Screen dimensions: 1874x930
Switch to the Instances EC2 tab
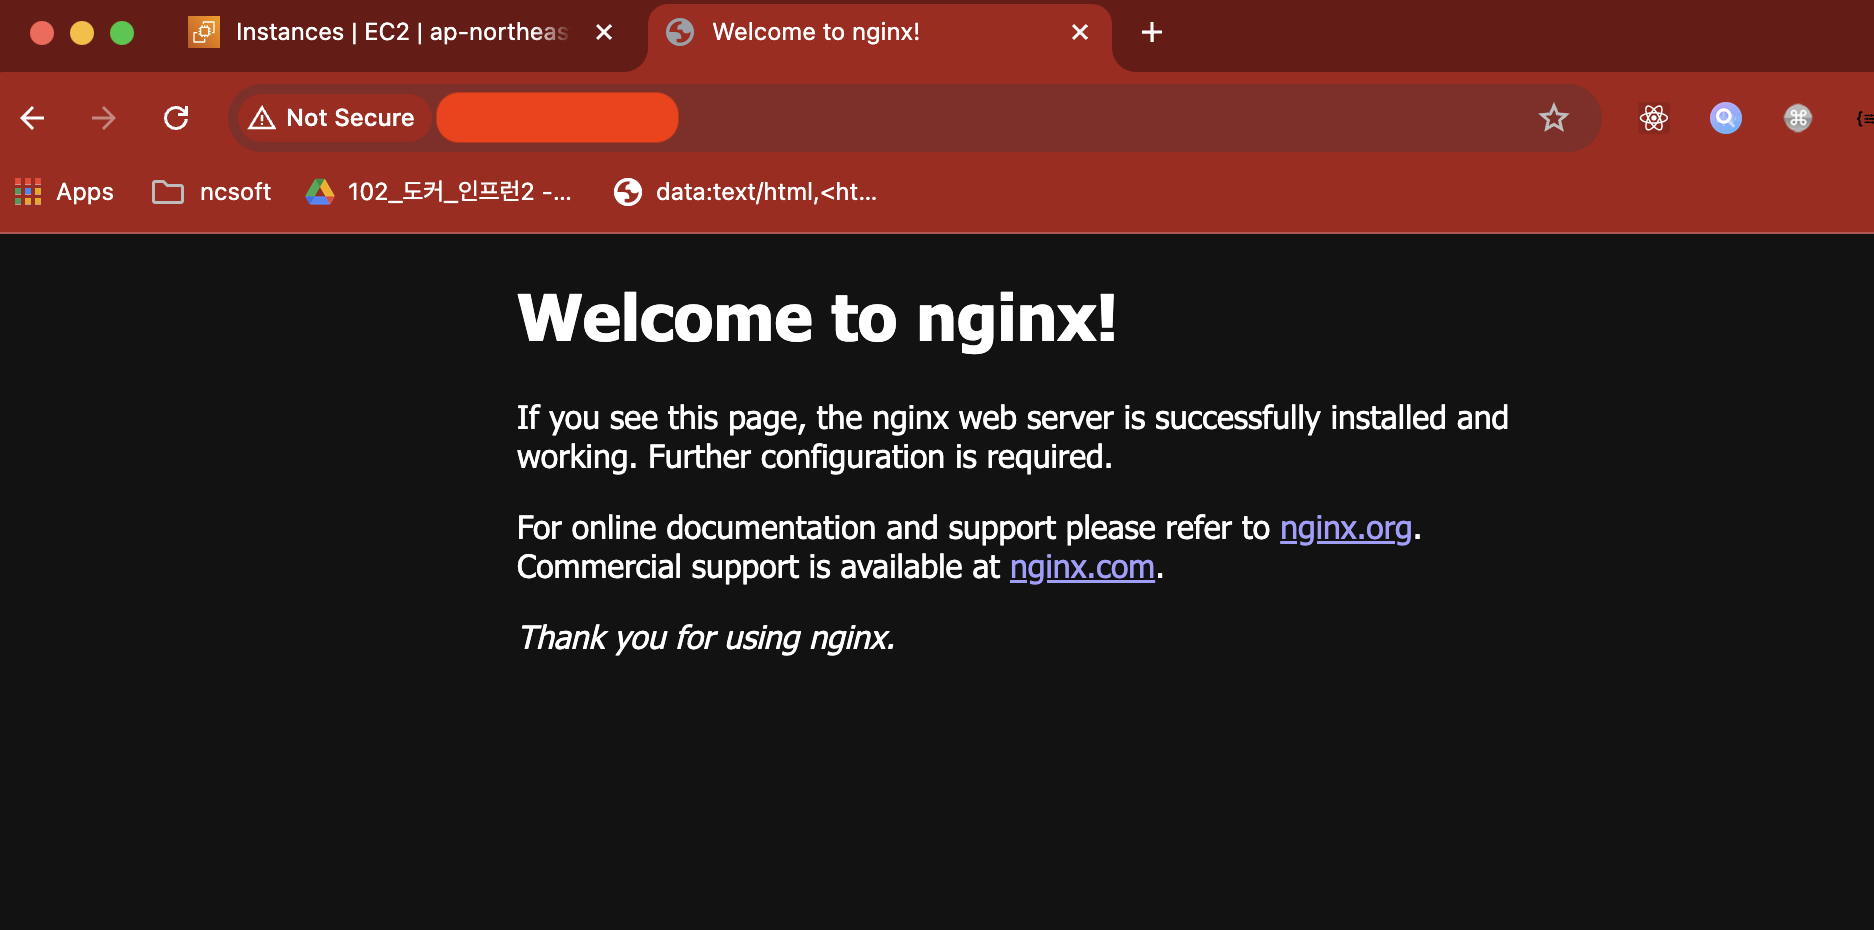pyautogui.click(x=400, y=32)
